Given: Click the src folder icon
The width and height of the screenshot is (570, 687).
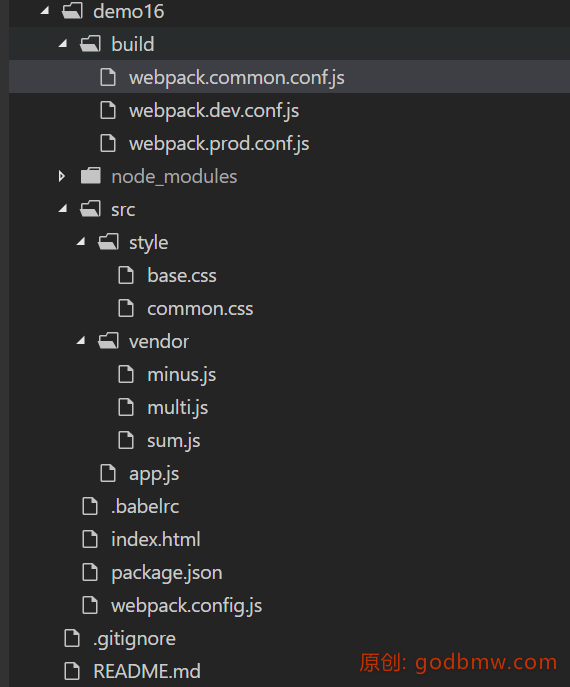Looking at the screenshot, I should (x=90, y=209).
